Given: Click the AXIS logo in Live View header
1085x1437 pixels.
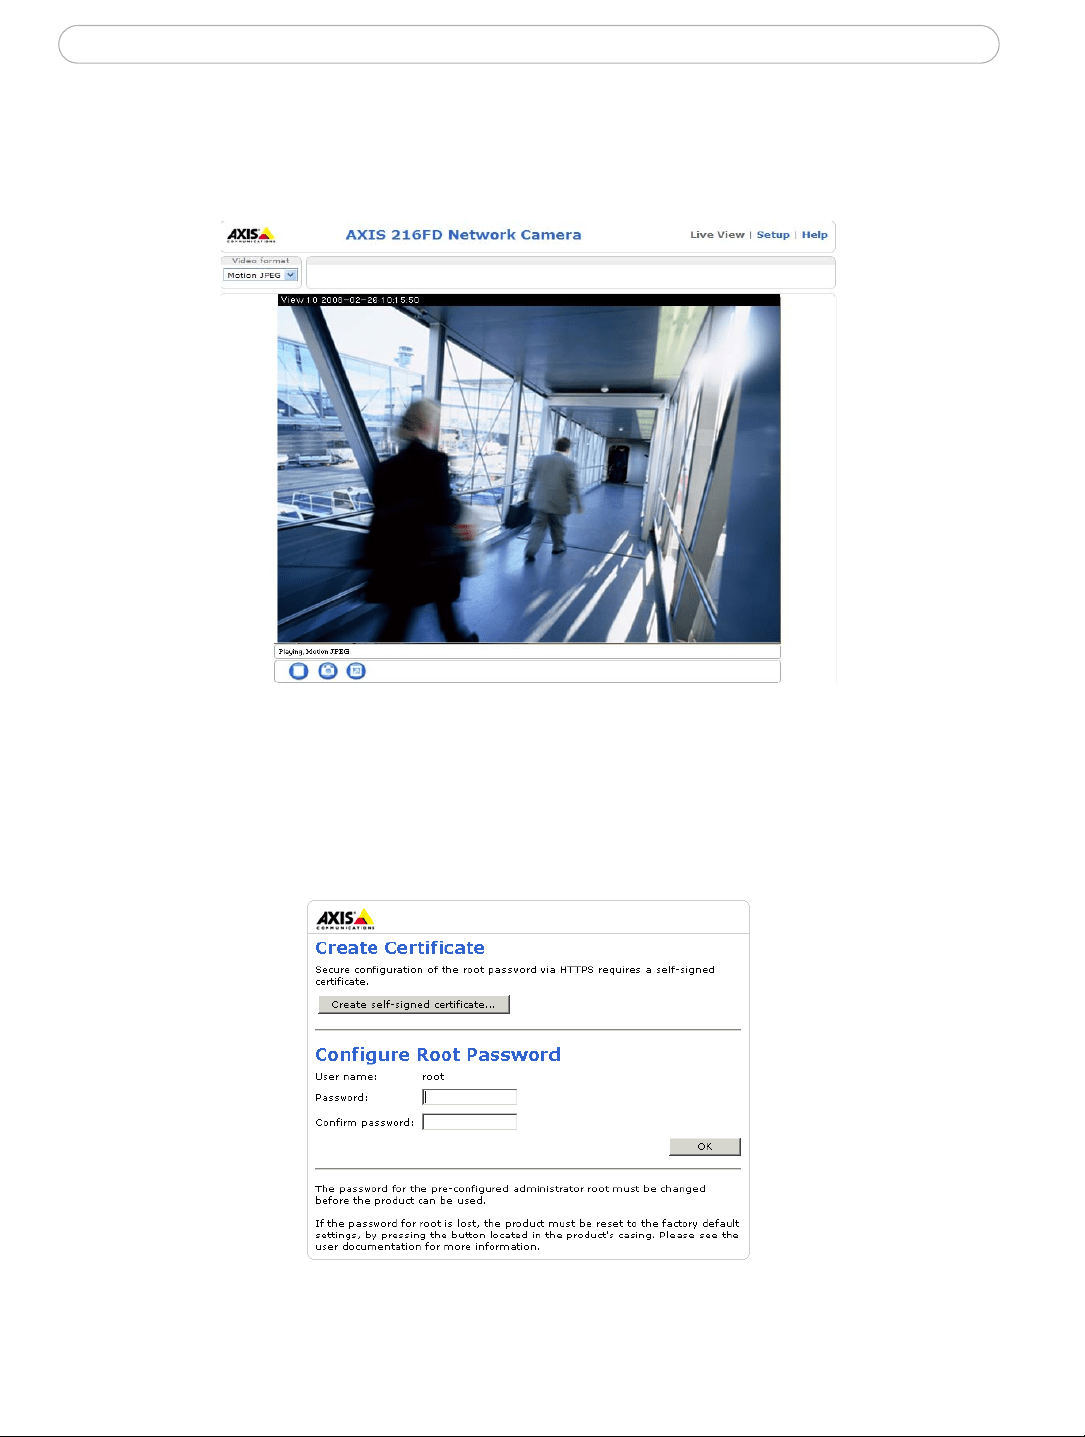Looking at the screenshot, I should 251,236.
